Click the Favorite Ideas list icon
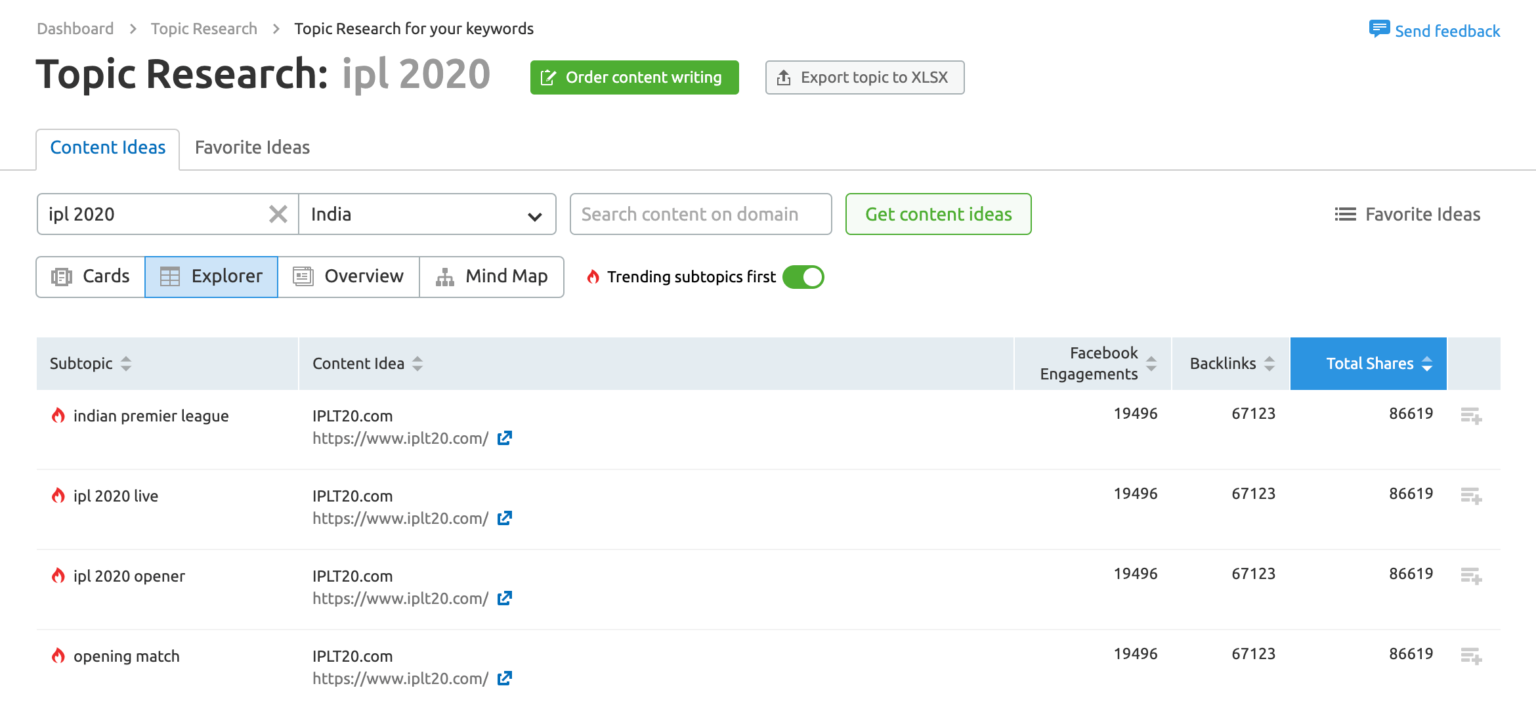Viewport: 1536px width, 709px height. pos(1343,214)
